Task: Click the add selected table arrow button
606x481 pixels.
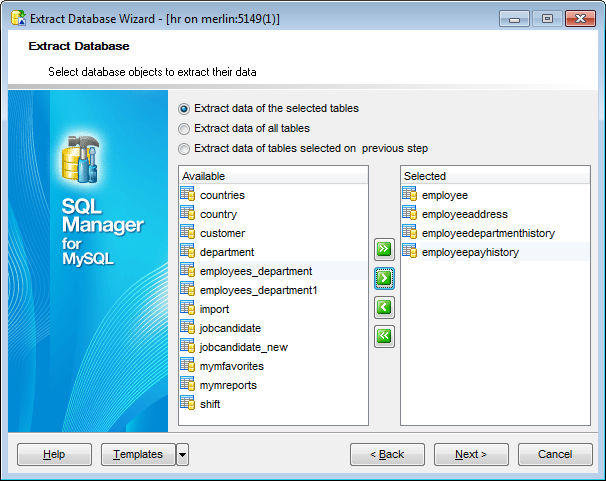Action: pyautogui.click(x=384, y=278)
